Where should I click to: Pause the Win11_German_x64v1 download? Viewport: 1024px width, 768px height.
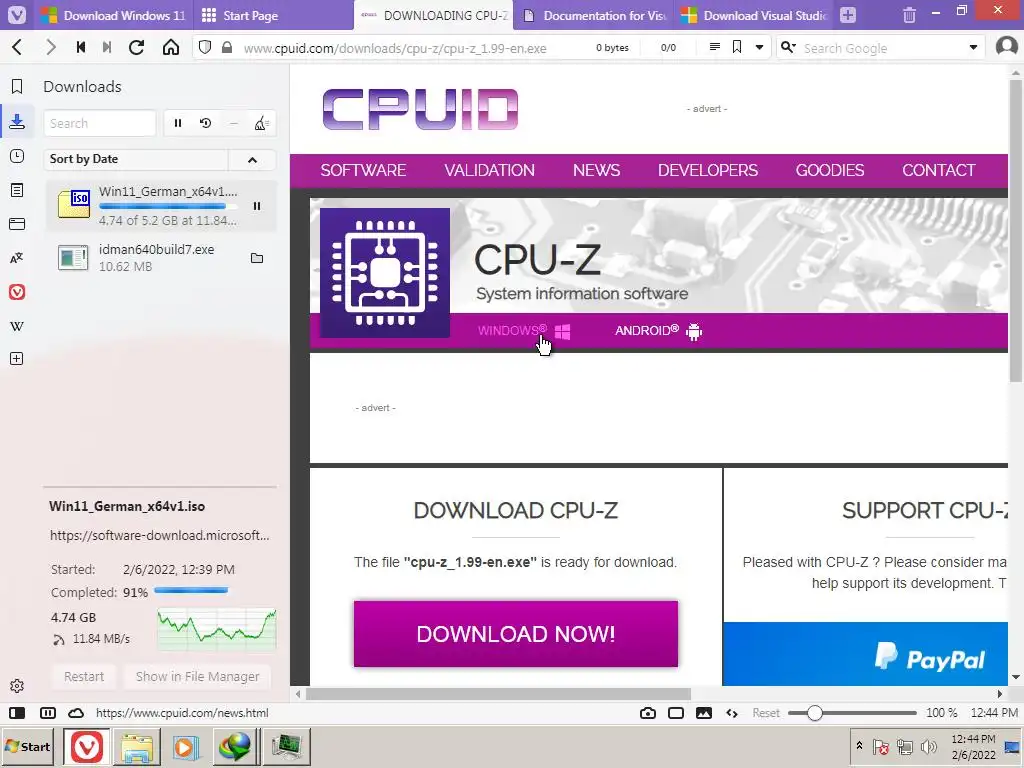(x=257, y=206)
